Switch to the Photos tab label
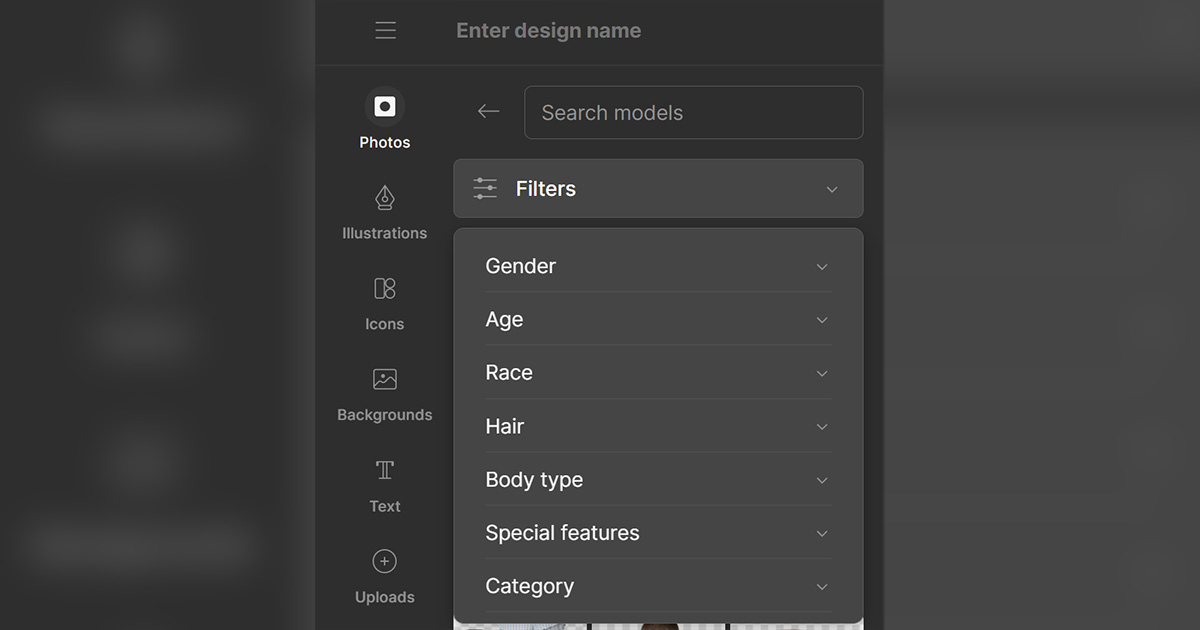This screenshot has height=630, width=1200. click(x=385, y=143)
